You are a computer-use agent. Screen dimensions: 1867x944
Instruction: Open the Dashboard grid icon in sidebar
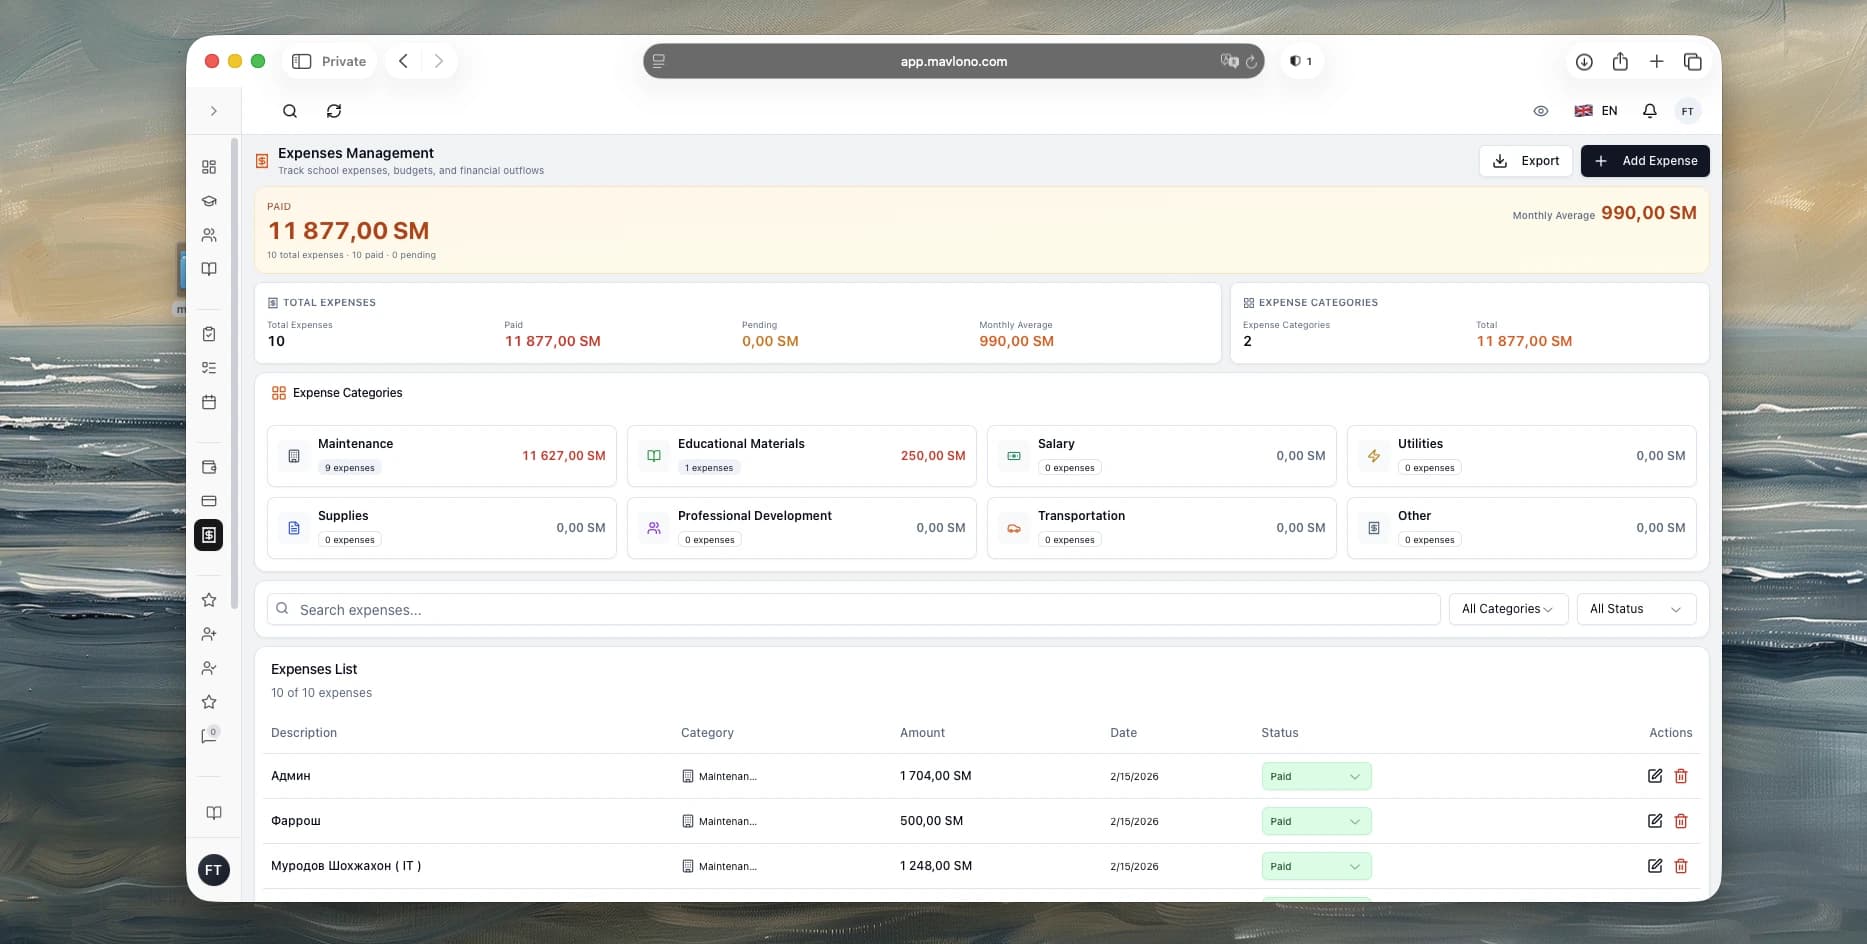point(209,167)
